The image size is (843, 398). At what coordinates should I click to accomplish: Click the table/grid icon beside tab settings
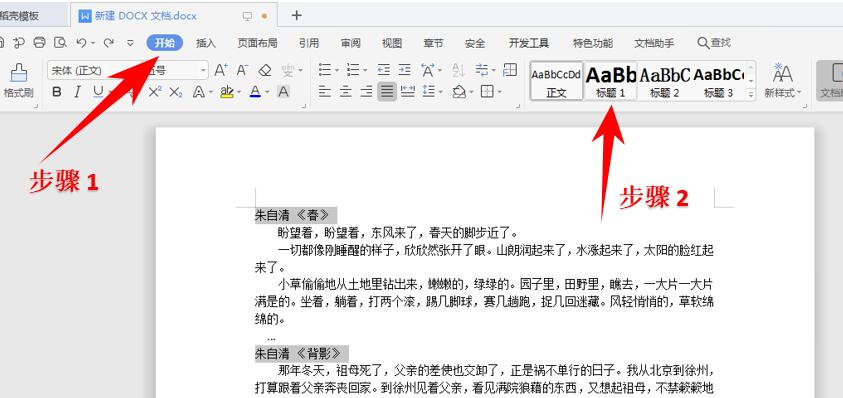510,70
